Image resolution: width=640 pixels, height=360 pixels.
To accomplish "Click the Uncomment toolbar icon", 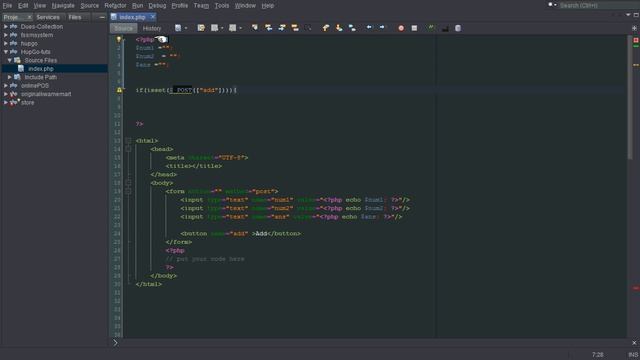I will pyautogui.click(x=445, y=28).
